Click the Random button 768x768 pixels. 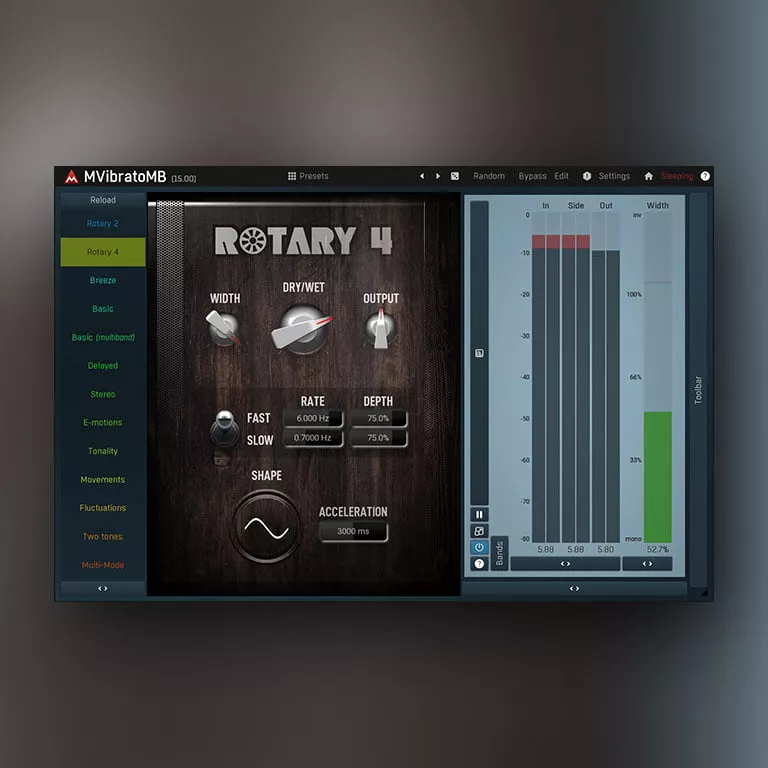click(x=489, y=176)
